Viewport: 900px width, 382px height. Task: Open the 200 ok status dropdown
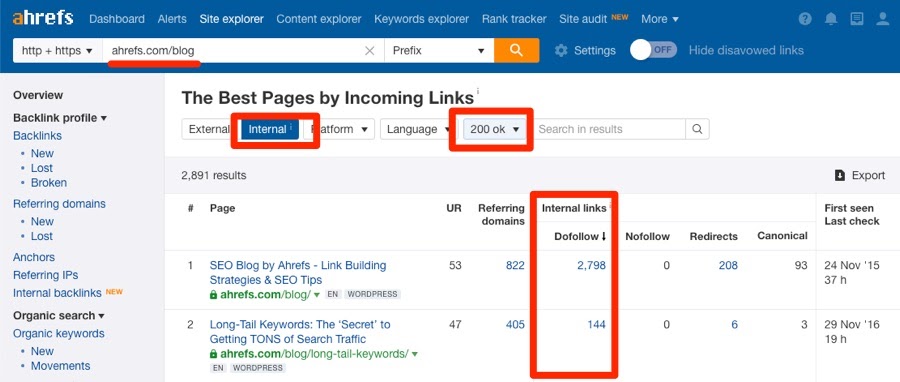494,129
